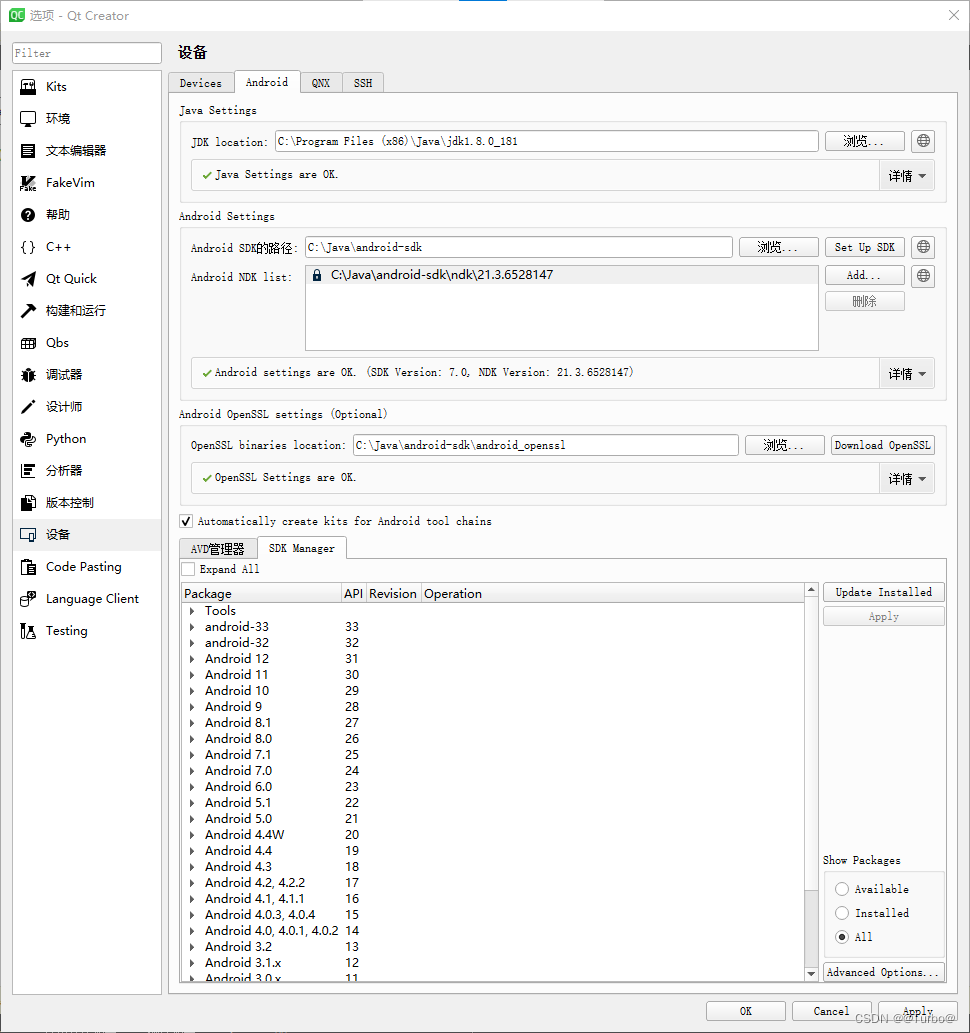Select the NDK path 21.3.6528147 entry

(561, 275)
